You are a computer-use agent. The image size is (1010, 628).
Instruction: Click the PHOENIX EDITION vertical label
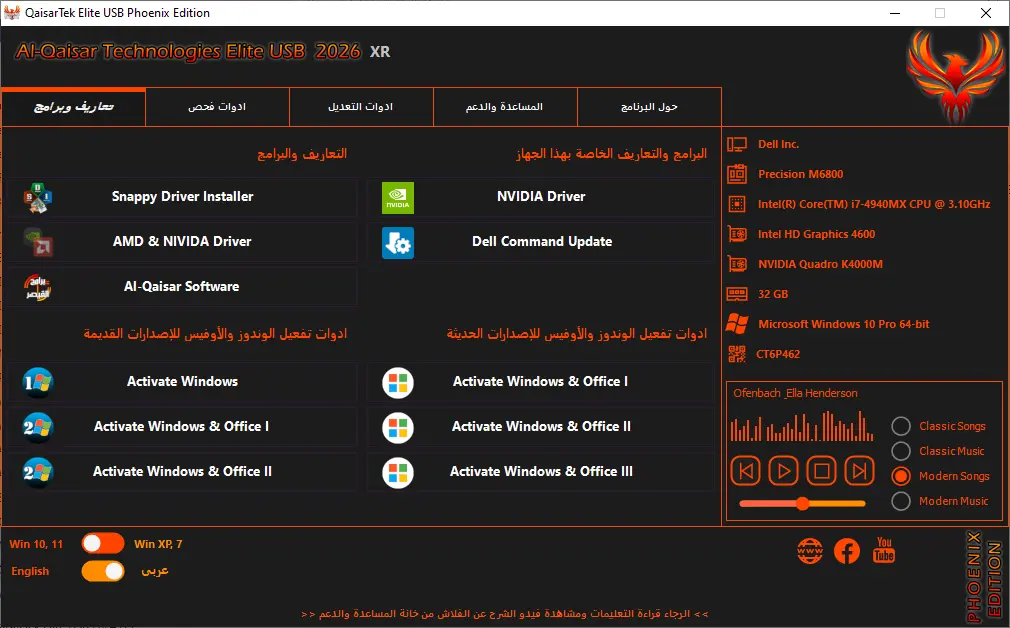point(984,576)
